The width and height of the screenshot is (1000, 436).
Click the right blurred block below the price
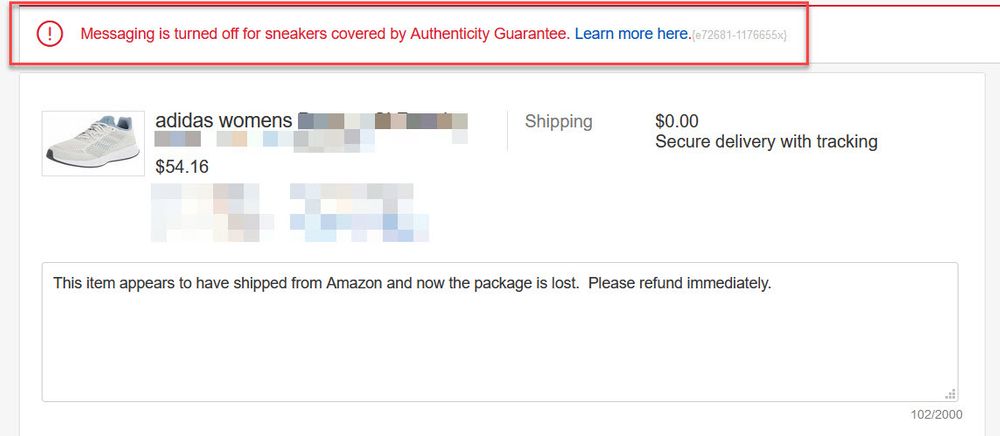358,212
